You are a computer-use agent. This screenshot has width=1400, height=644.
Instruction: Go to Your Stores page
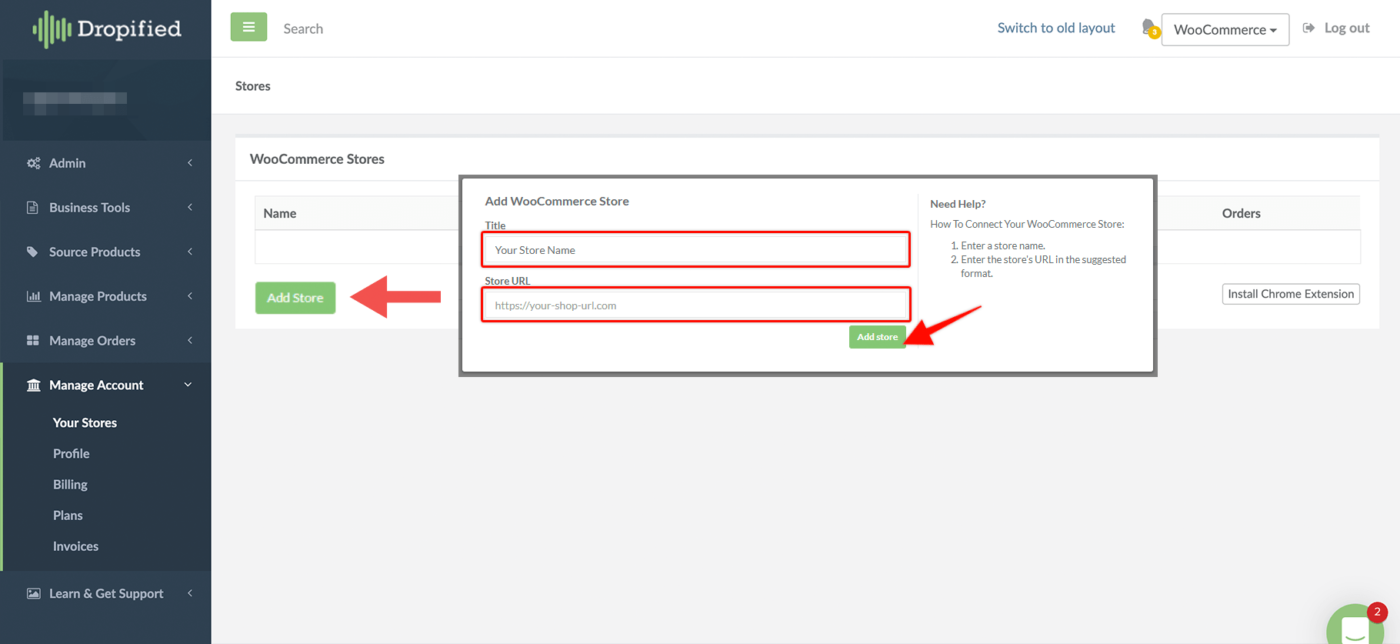click(85, 423)
